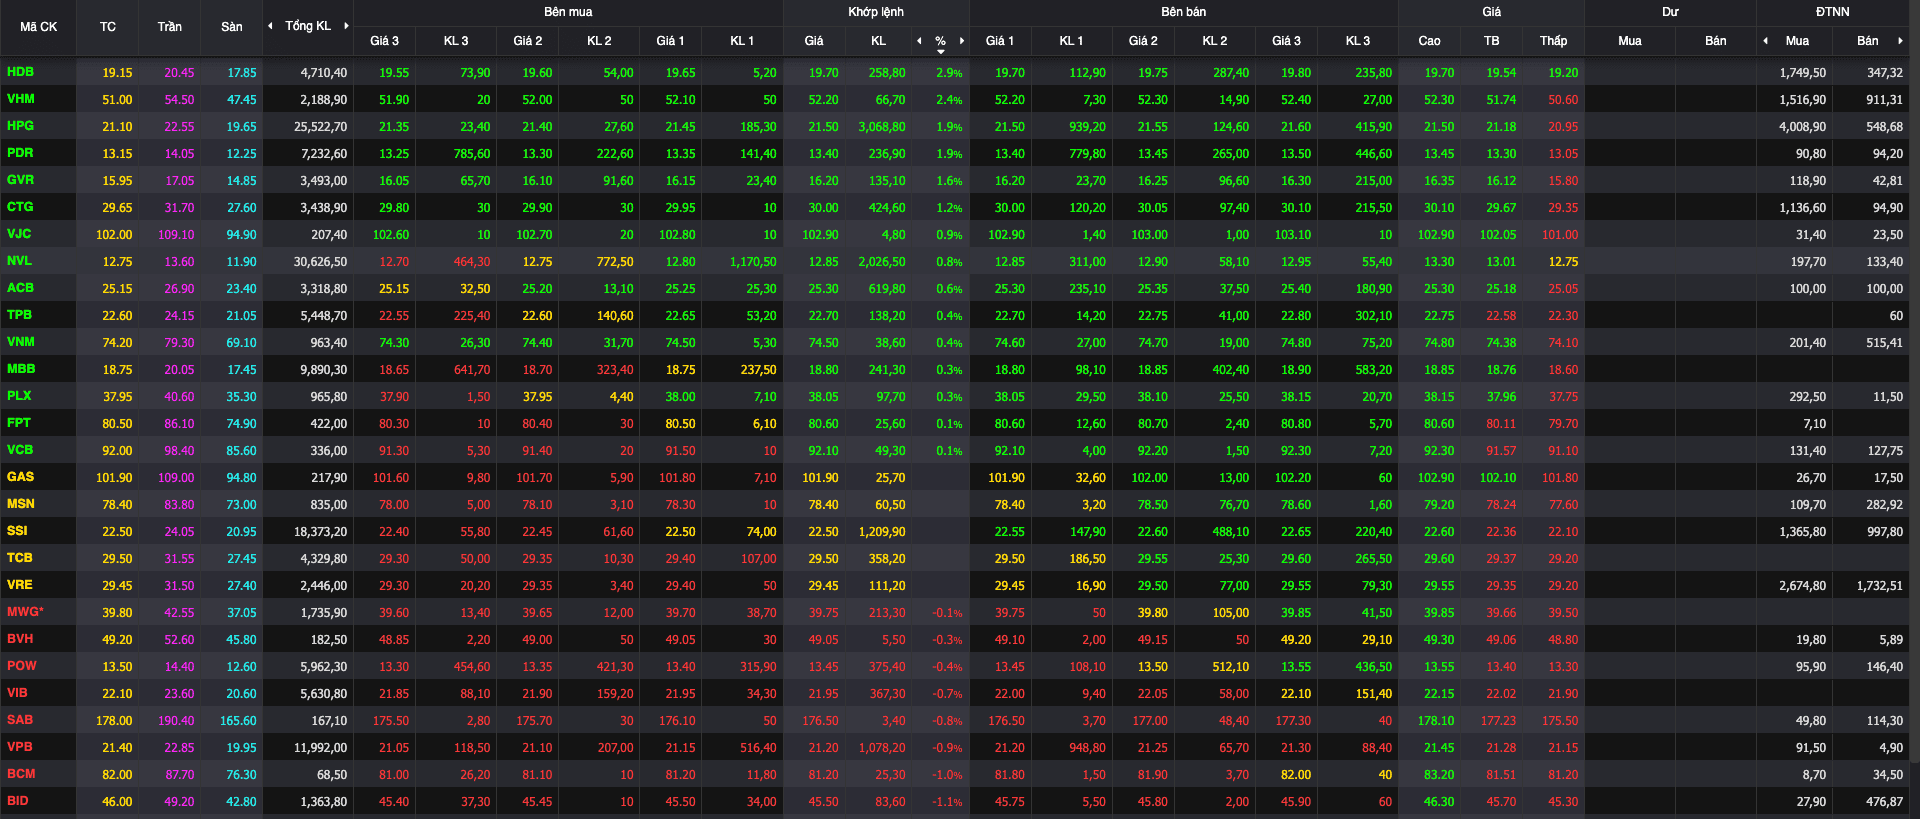Click VJC reference price 102.00
The image size is (1920, 819).
(114, 235)
